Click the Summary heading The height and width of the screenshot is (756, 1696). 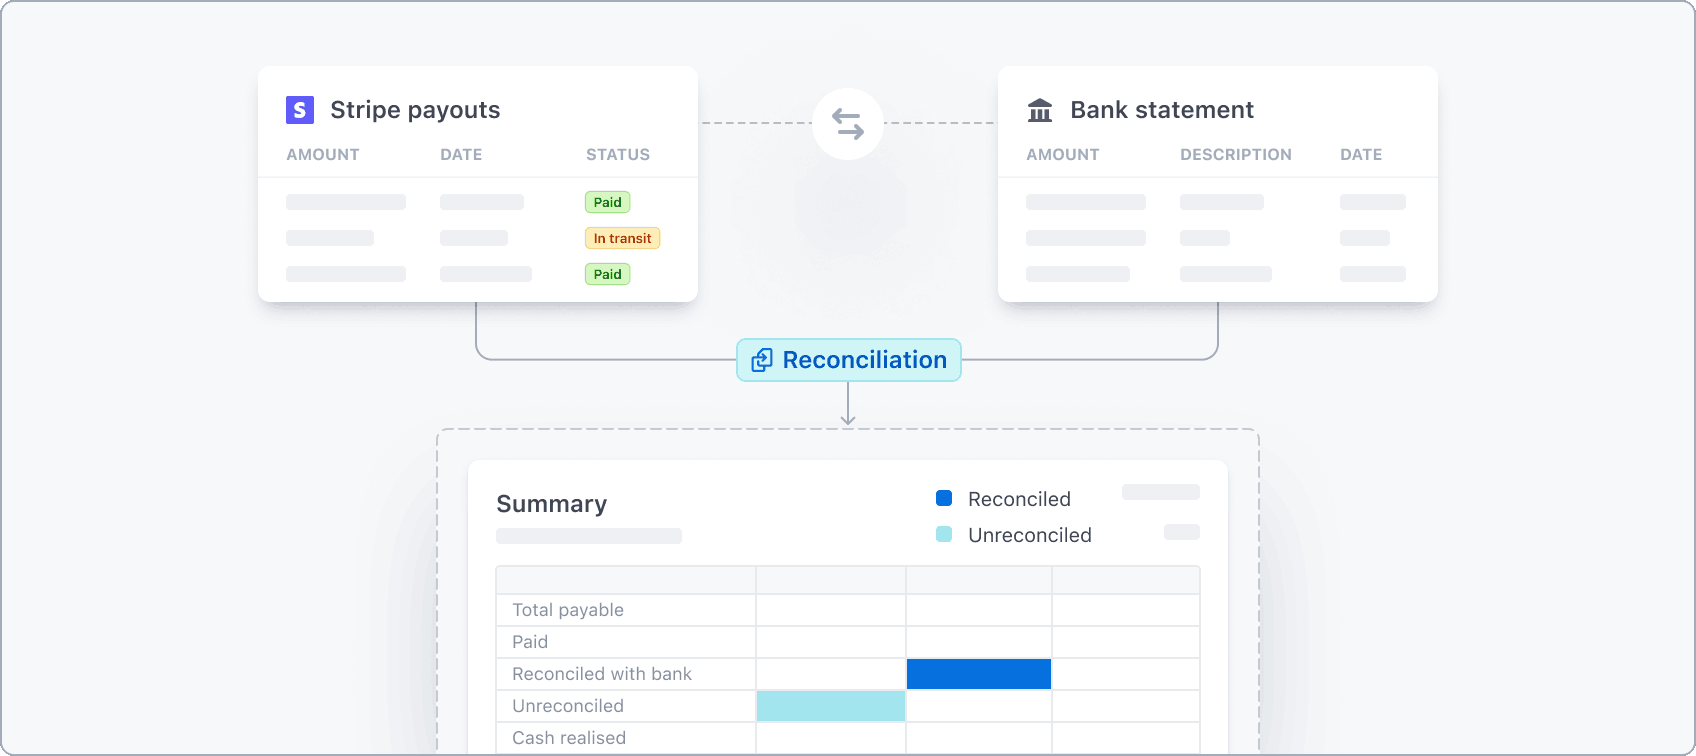coord(552,504)
